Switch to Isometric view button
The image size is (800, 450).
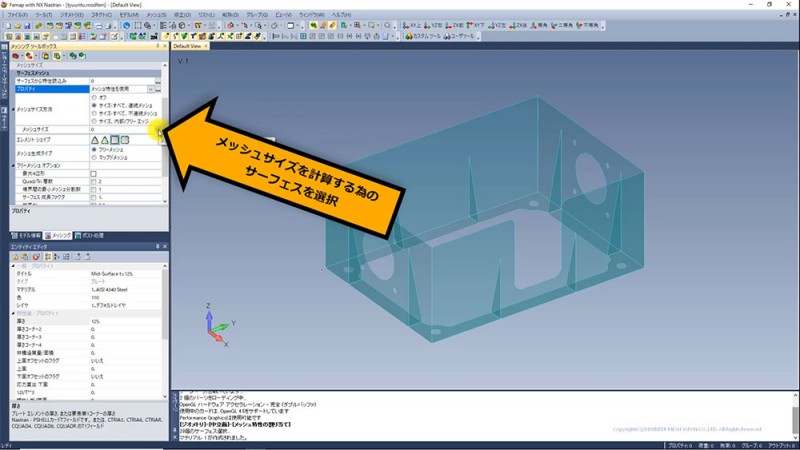click(539, 26)
